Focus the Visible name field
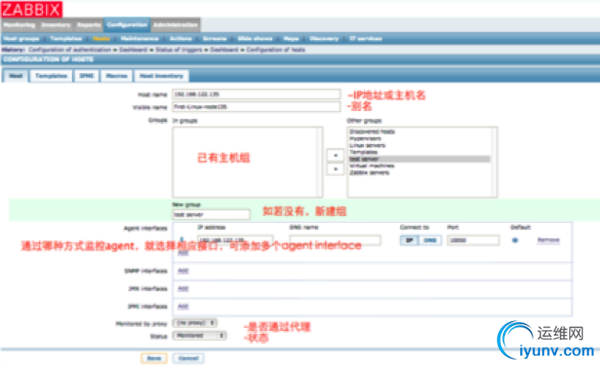The height and width of the screenshot is (367, 600). [x=256, y=107]
